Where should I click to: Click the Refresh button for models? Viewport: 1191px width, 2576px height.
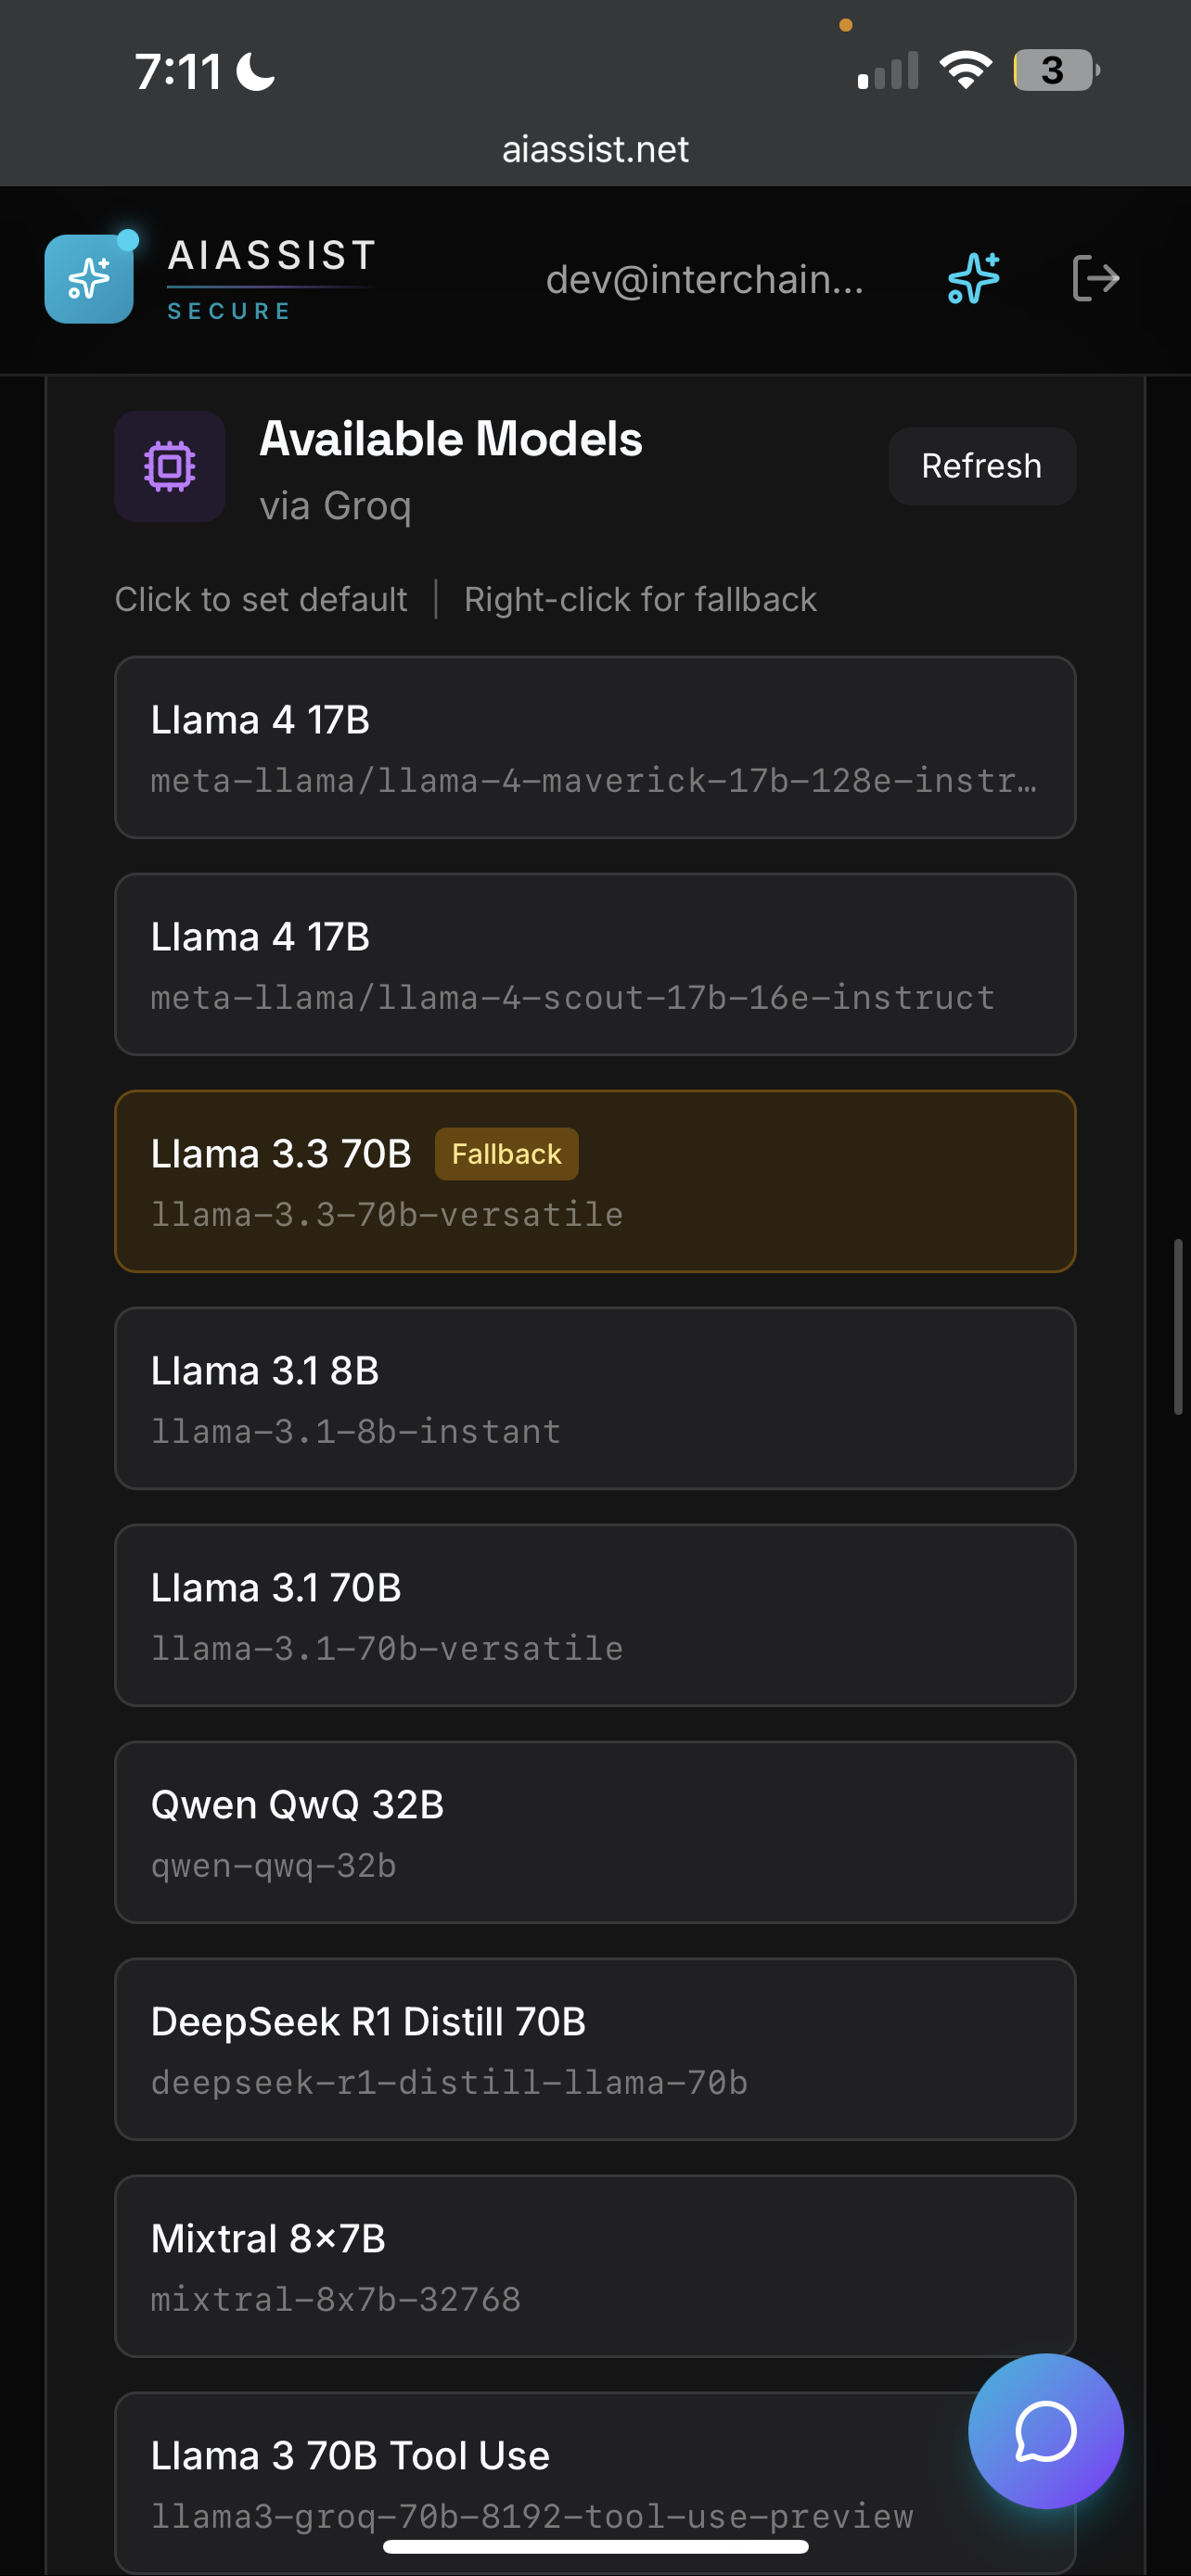click(x=981, y=465)
